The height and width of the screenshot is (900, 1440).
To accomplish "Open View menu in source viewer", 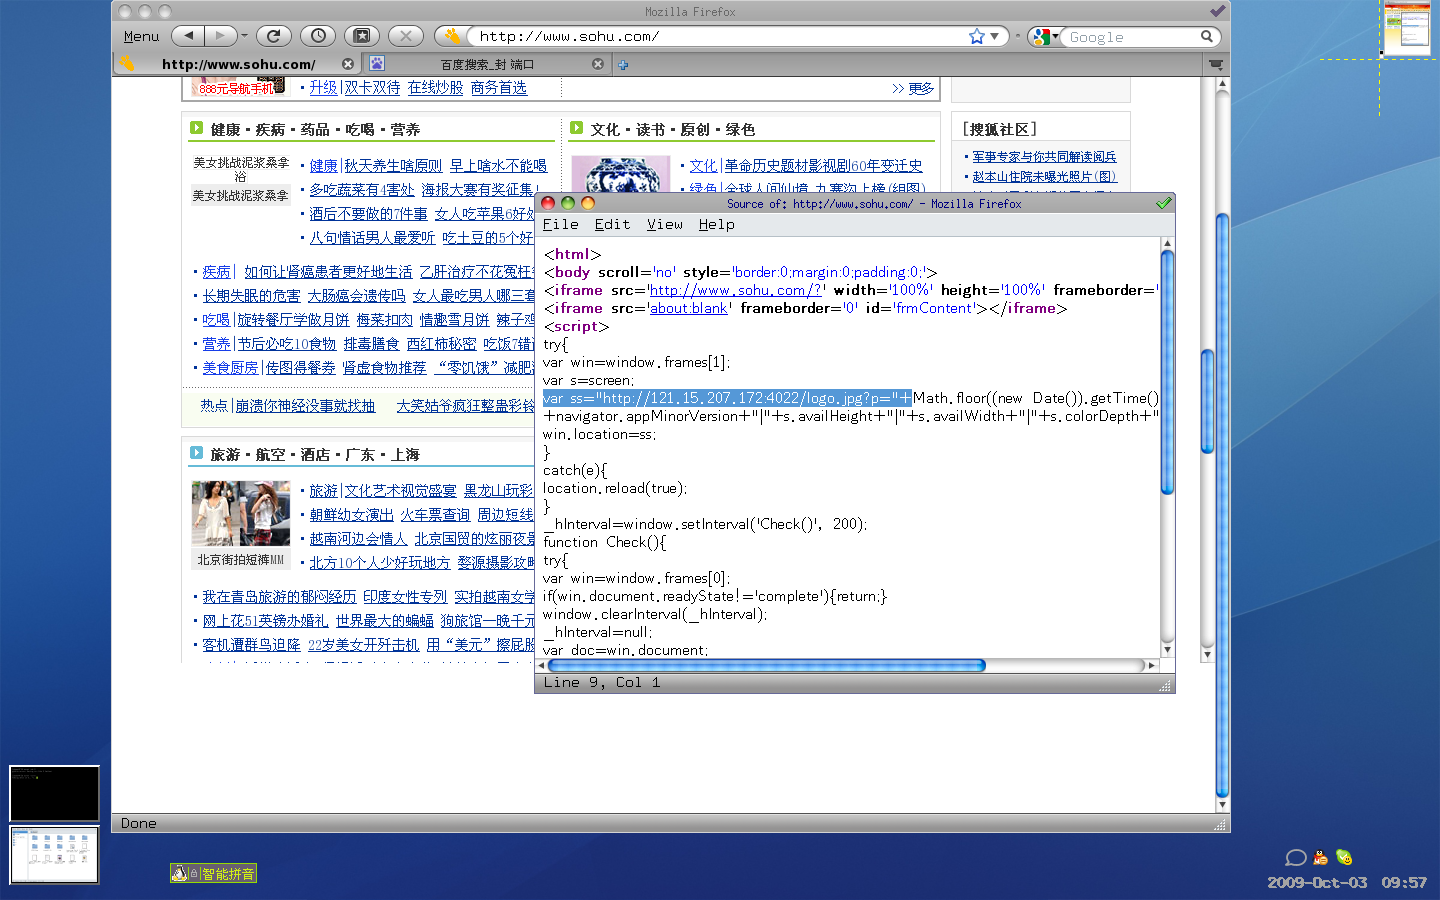I will 664,224.
